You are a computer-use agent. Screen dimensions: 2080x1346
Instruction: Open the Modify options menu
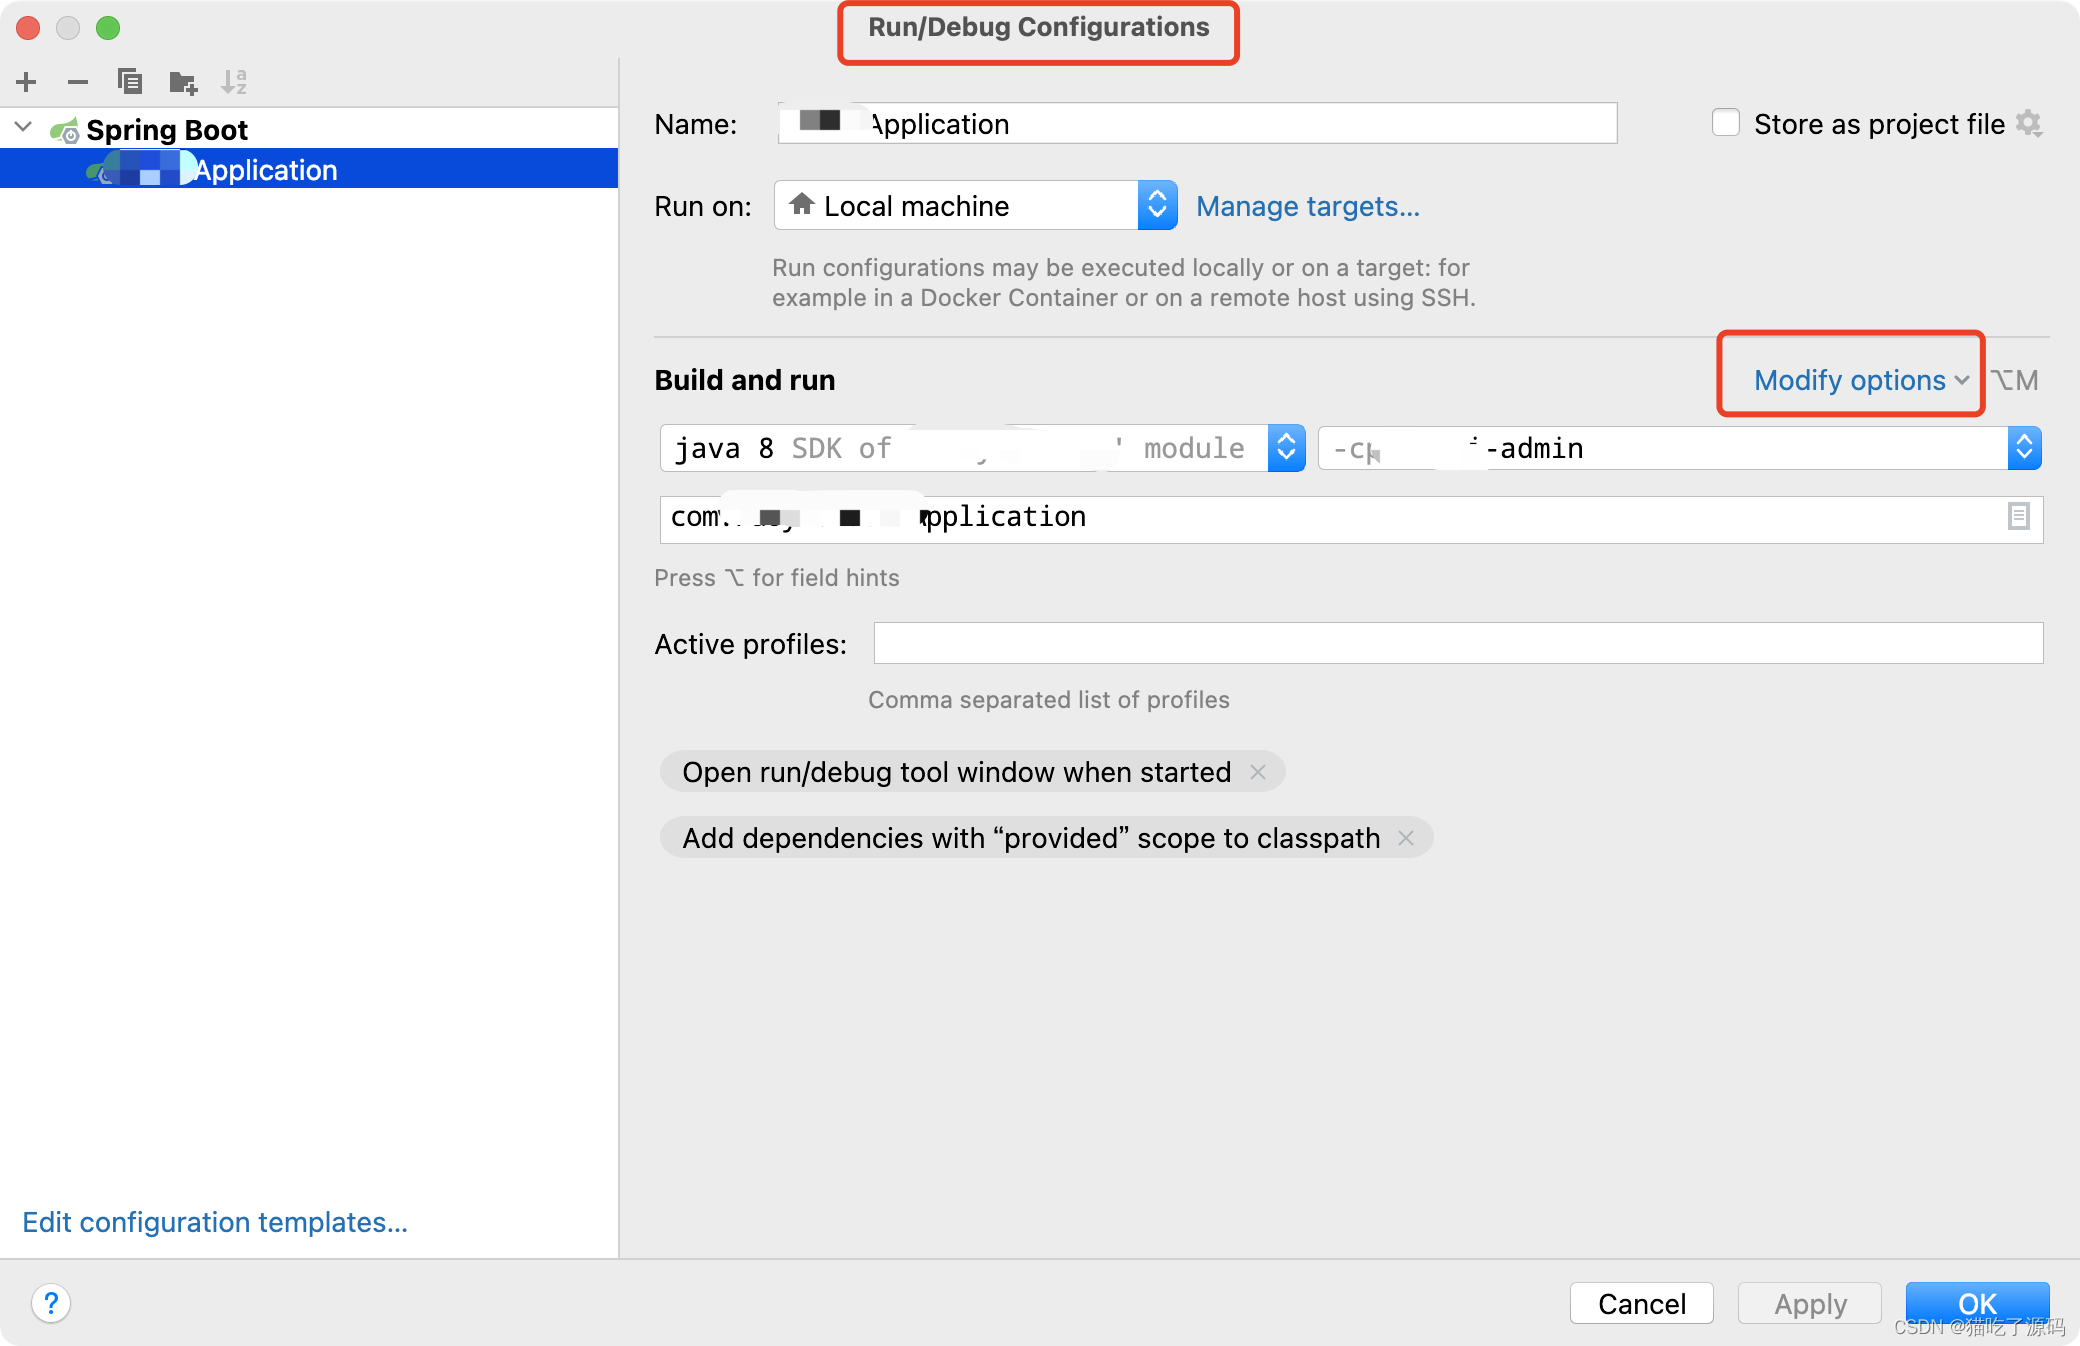tap(1849, 380)
